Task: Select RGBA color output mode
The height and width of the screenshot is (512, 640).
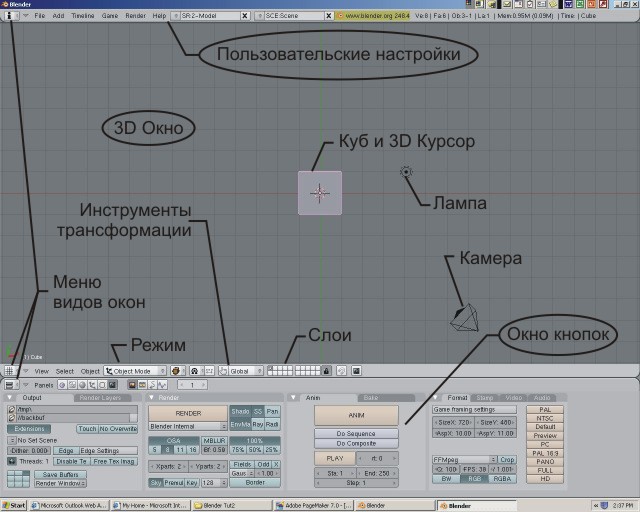Action: tap(502, 479)
